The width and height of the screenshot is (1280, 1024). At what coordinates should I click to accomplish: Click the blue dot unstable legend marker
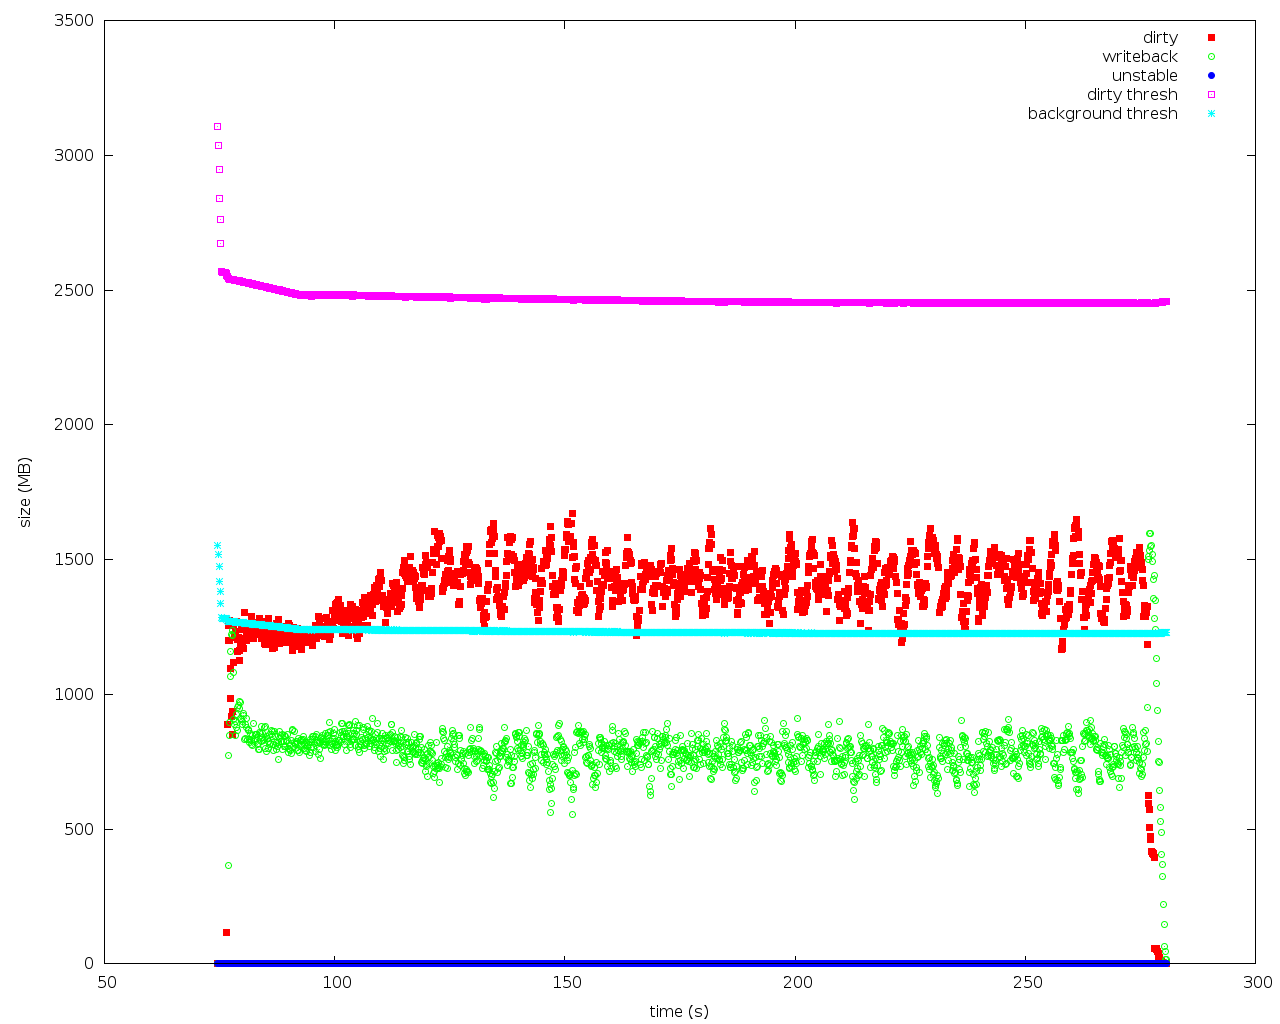coord(1211,75)
